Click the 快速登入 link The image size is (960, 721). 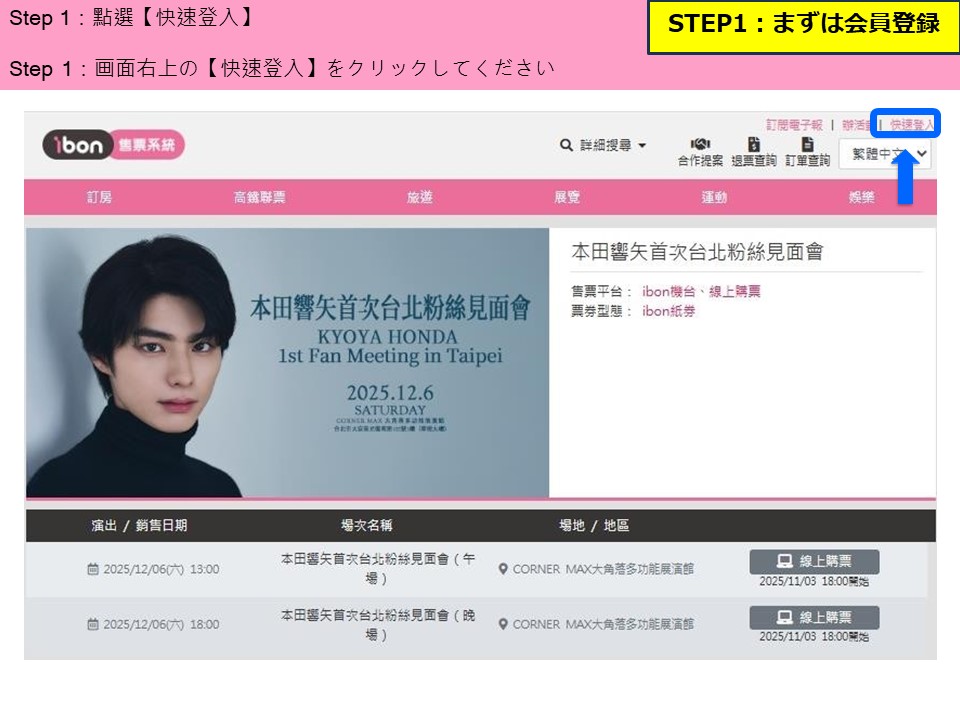(912, 125)
